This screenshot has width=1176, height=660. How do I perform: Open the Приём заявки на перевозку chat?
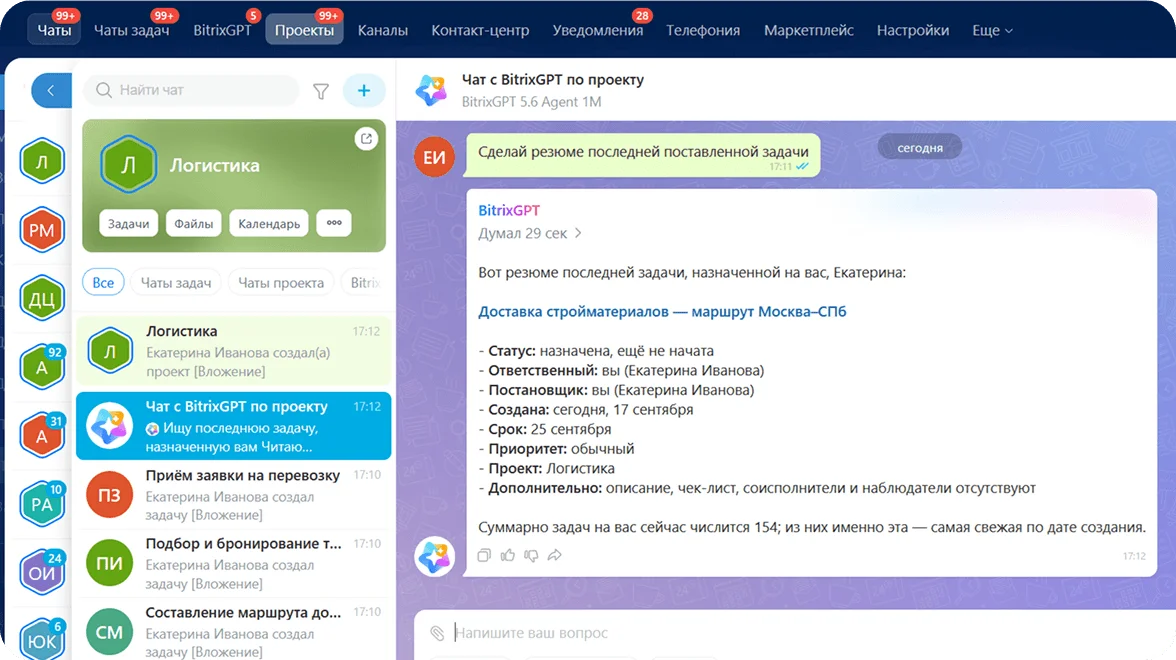[x=233, y=494]
